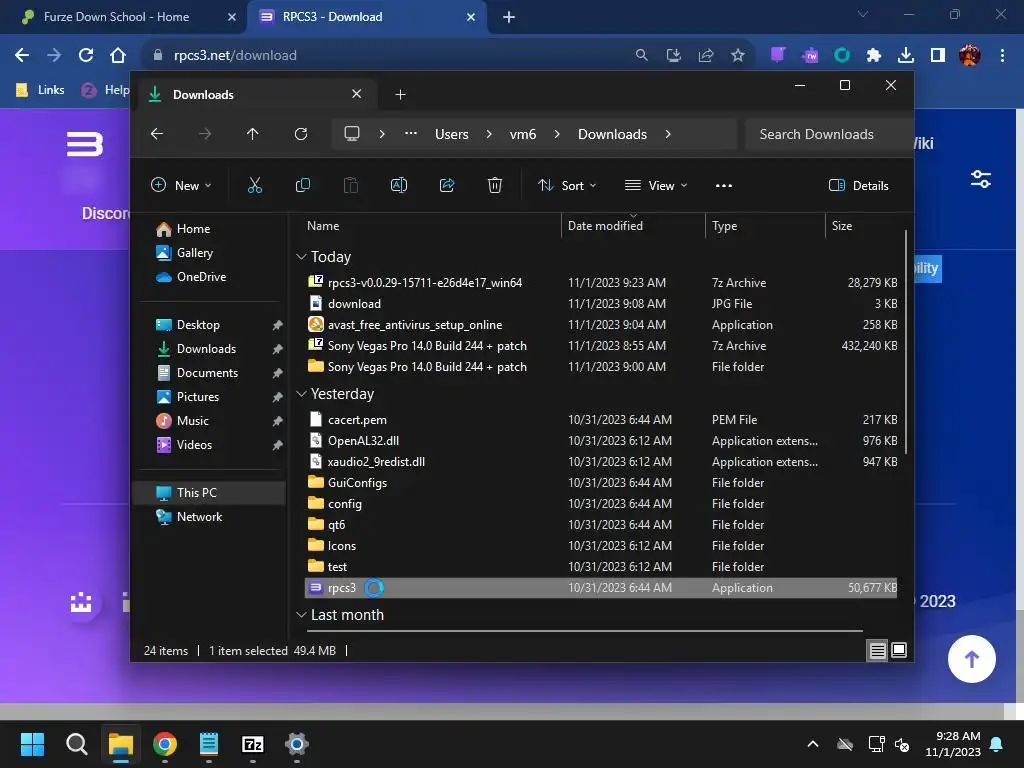Image resolution: width=1024 pixels, height=768 pixels.
Task: Click Chrome home button
Action: click(x=118, y=56)
